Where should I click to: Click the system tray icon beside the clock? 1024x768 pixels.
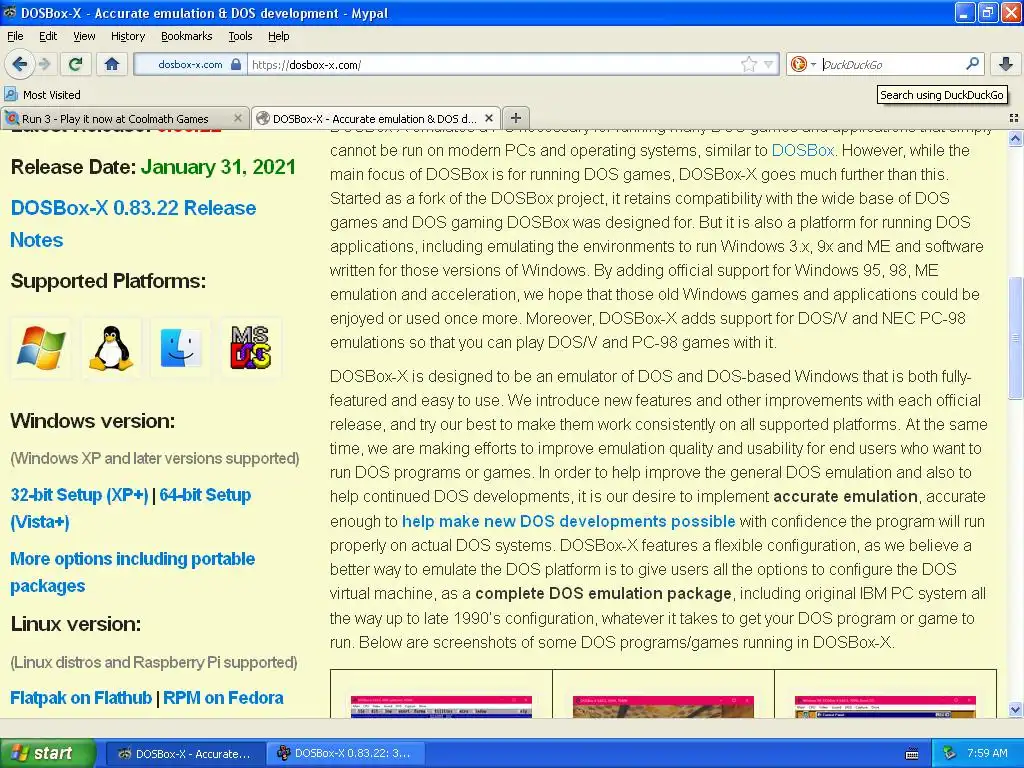pyautogui.click(x=950, y=753)
